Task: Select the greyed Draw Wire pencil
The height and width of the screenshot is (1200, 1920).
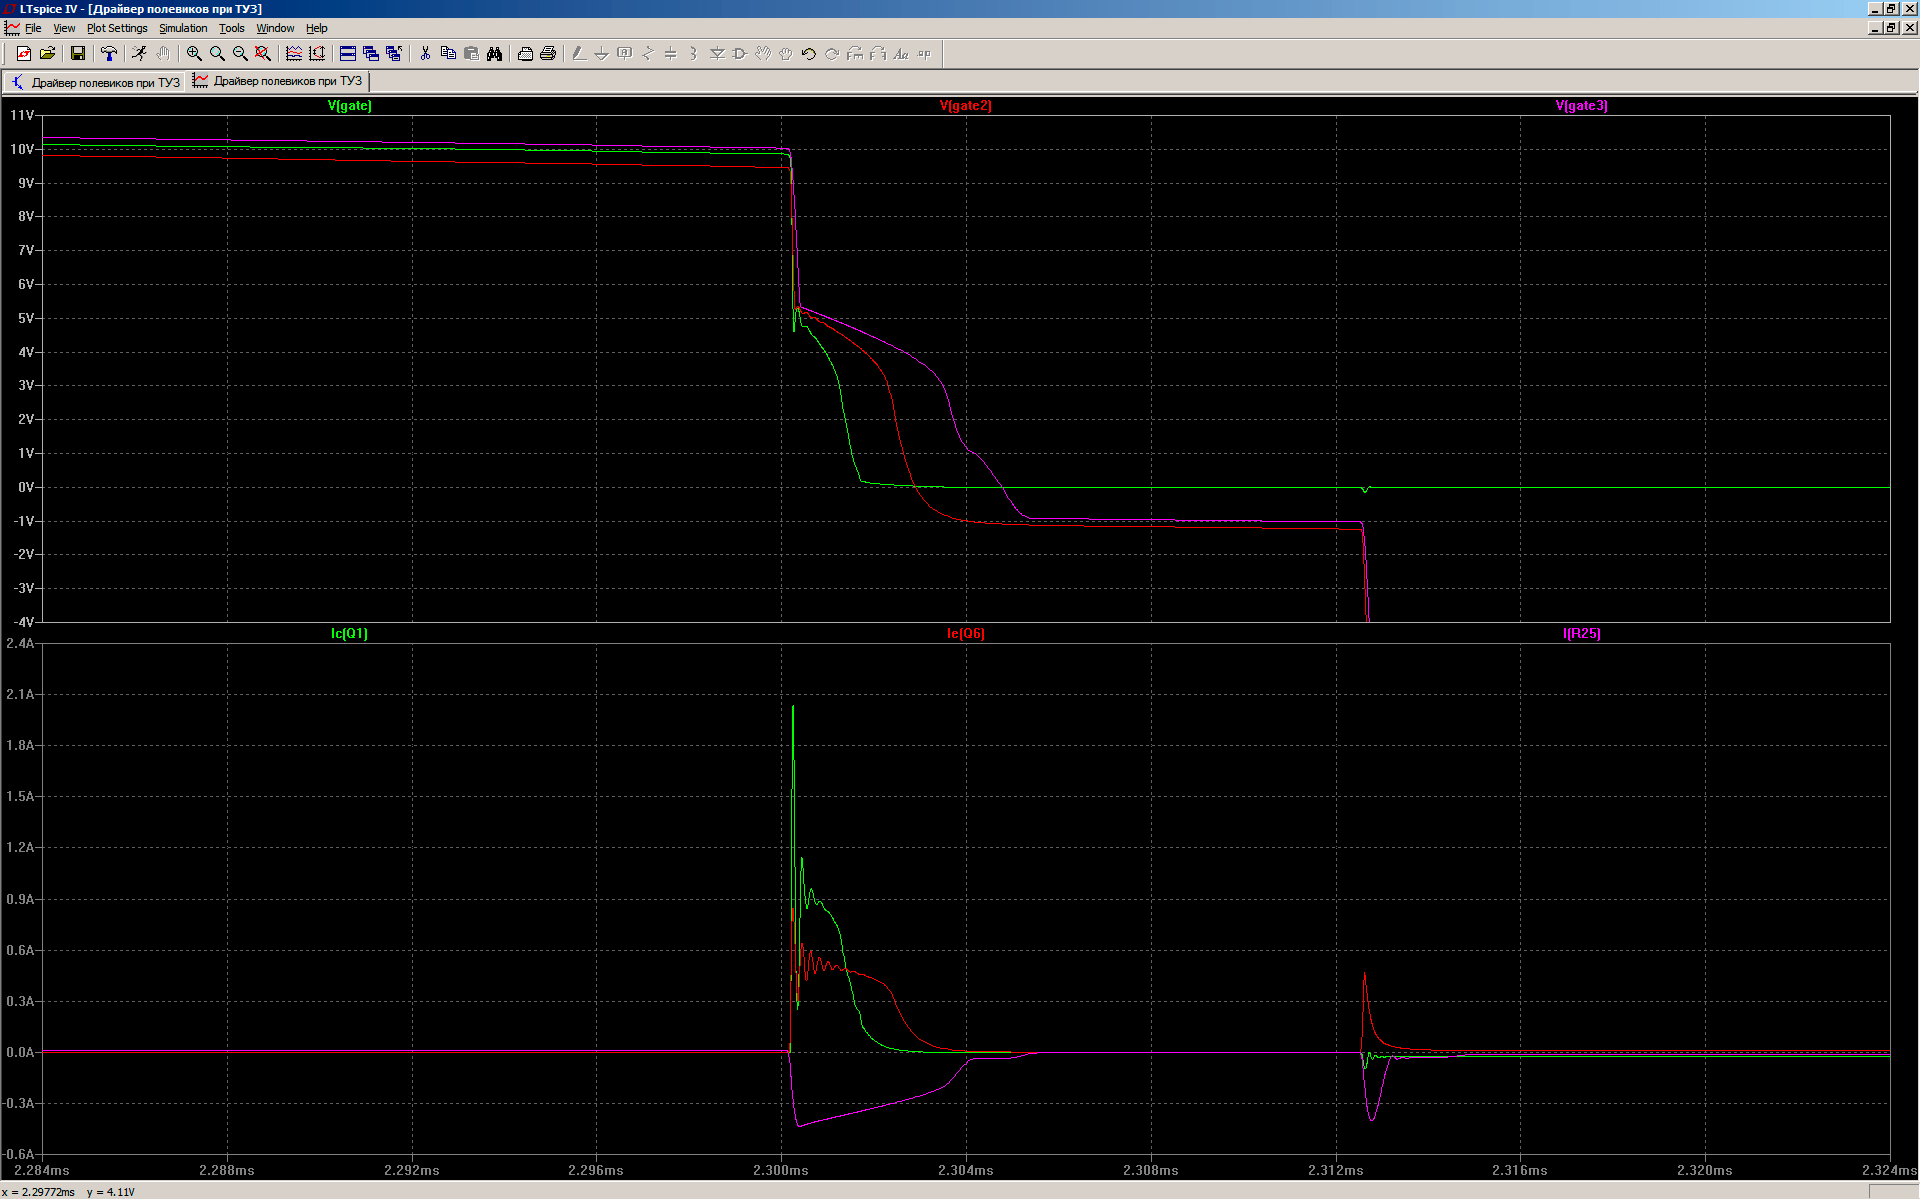Action: point(579,54)
